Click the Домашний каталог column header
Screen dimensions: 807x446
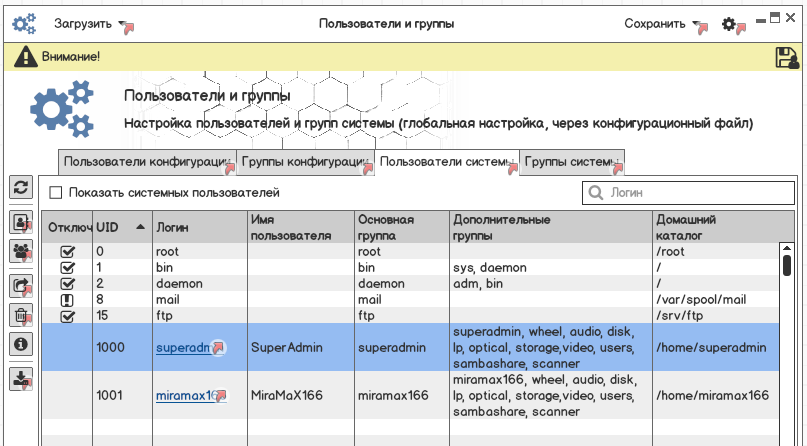[x=723, y=227]
